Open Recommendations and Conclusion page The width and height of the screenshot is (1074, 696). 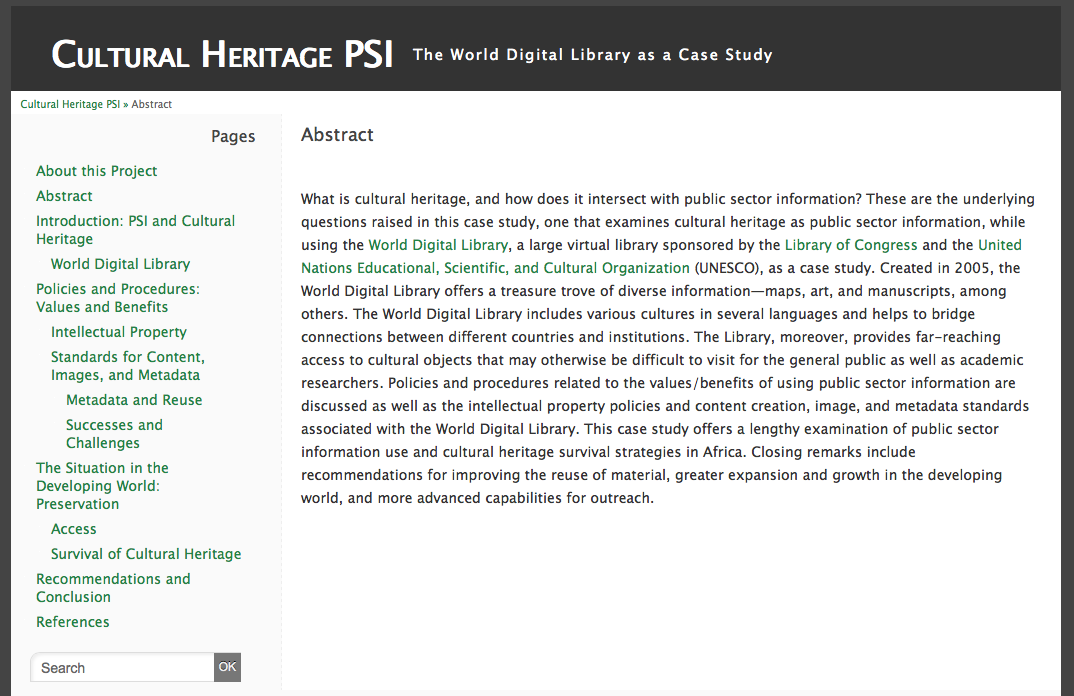(x=113, y=588)
